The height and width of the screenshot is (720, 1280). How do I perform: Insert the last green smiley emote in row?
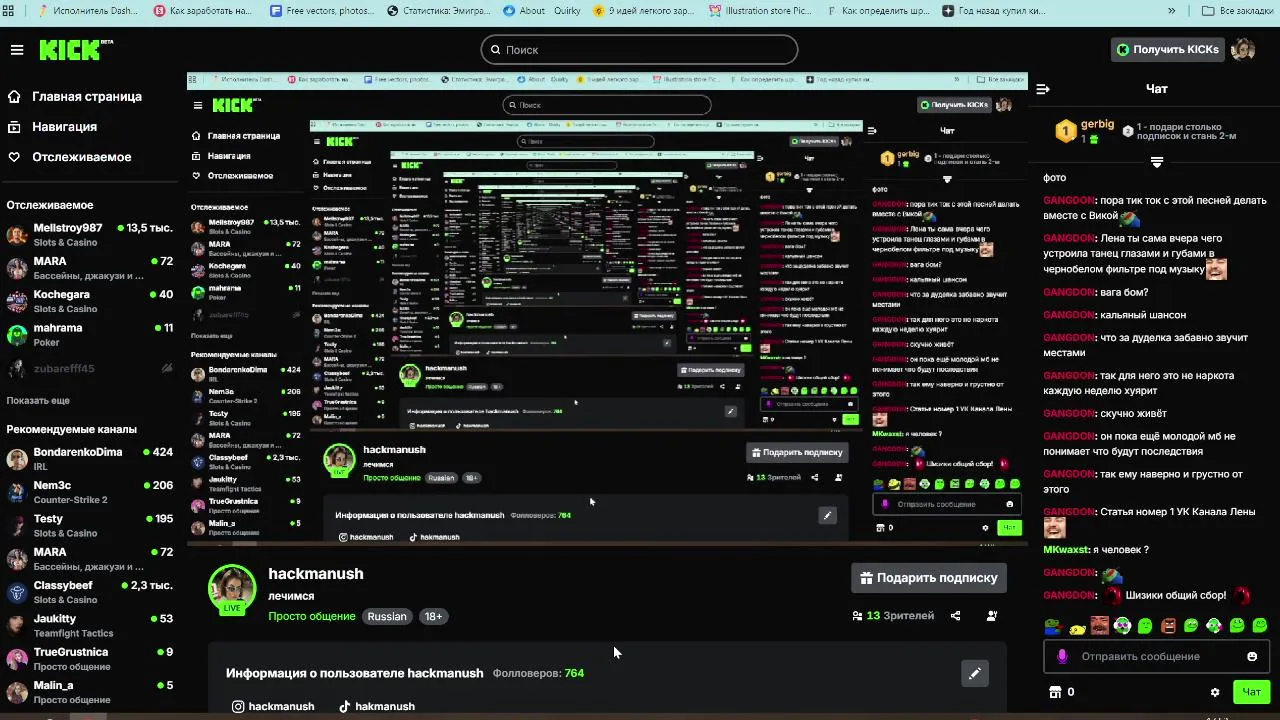point(1259,626)
